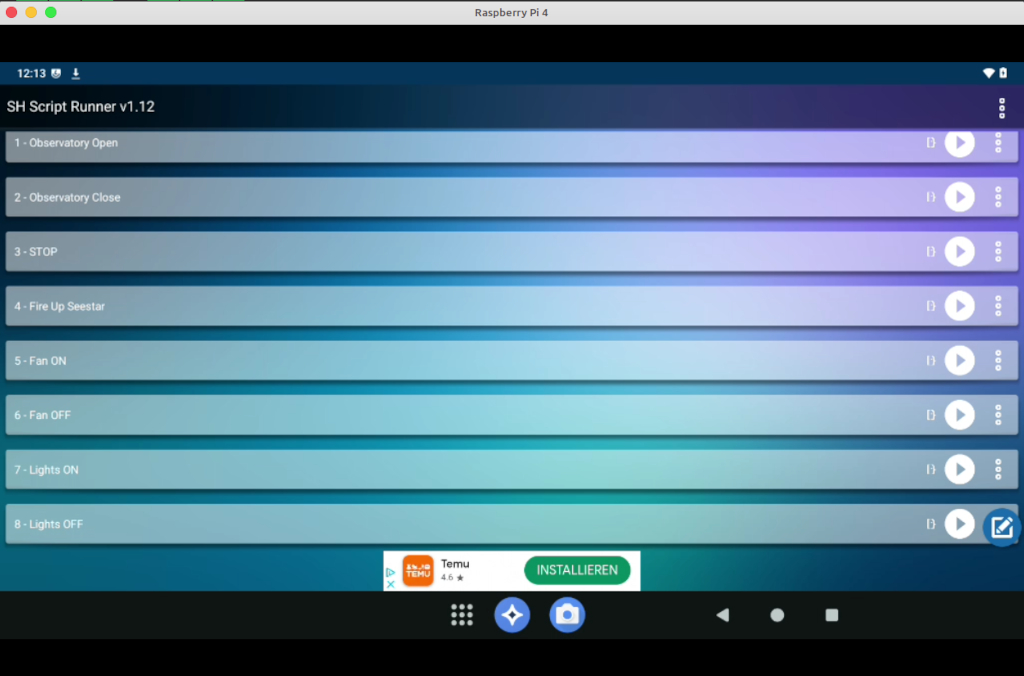Play the Lights ON script
This screenshot has width=1024, height=676.
pos(959,469)
